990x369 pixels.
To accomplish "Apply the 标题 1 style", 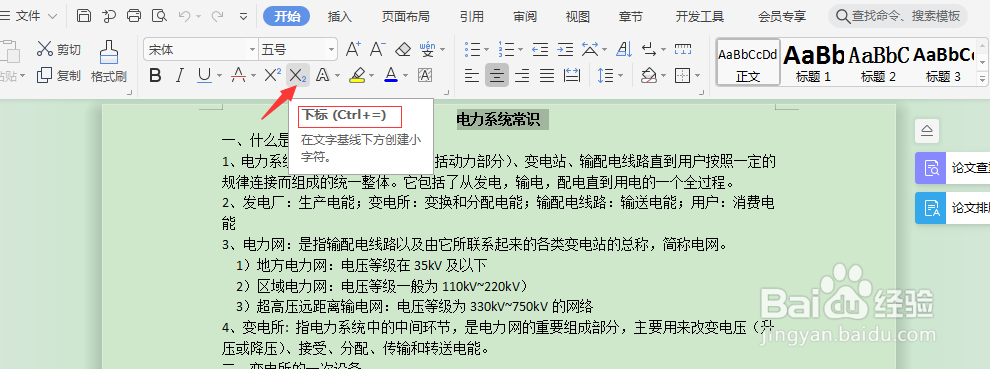I will (x=813, y=62).
